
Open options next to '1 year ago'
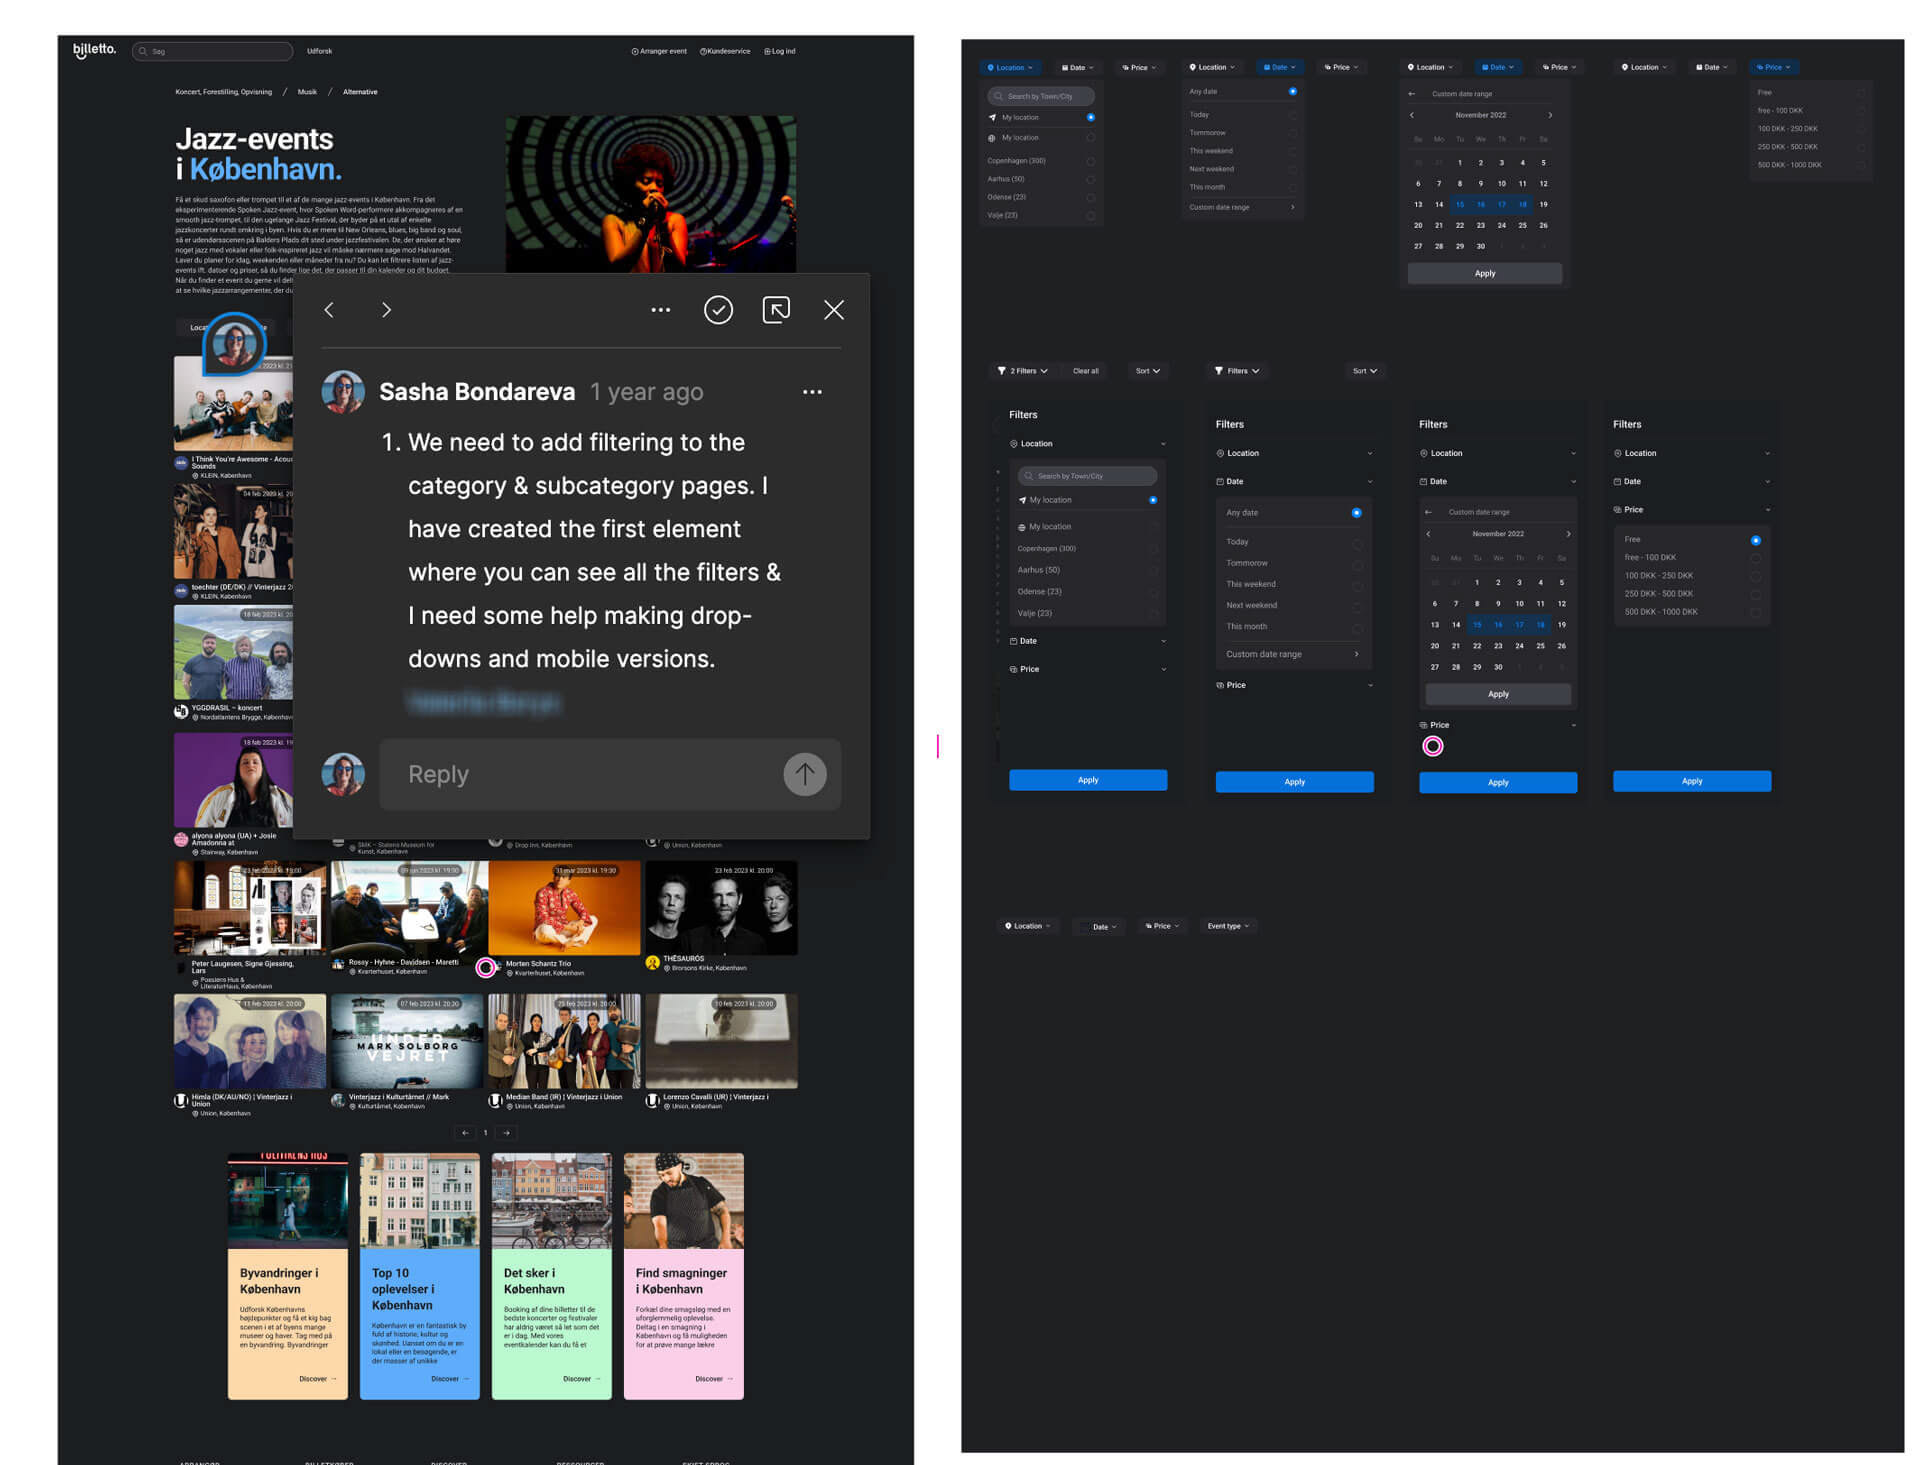click(x=812, y=392)
